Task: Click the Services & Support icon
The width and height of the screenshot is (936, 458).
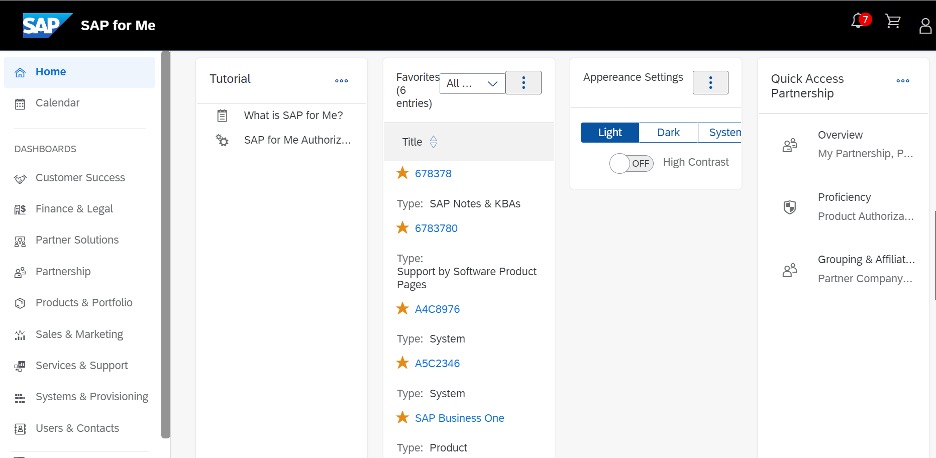Action: pos(20,366)
